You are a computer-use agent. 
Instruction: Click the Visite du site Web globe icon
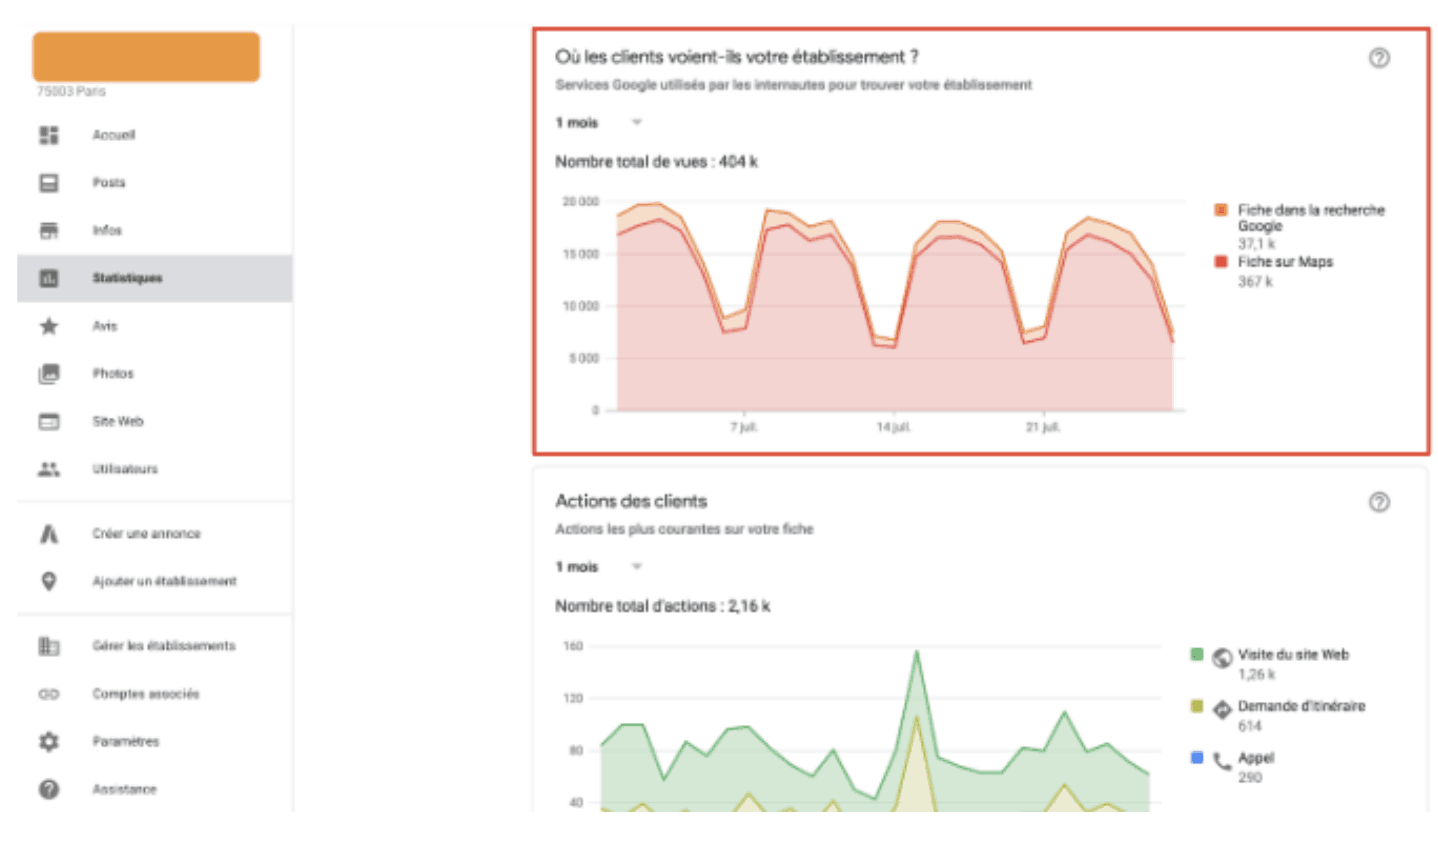1222,657
